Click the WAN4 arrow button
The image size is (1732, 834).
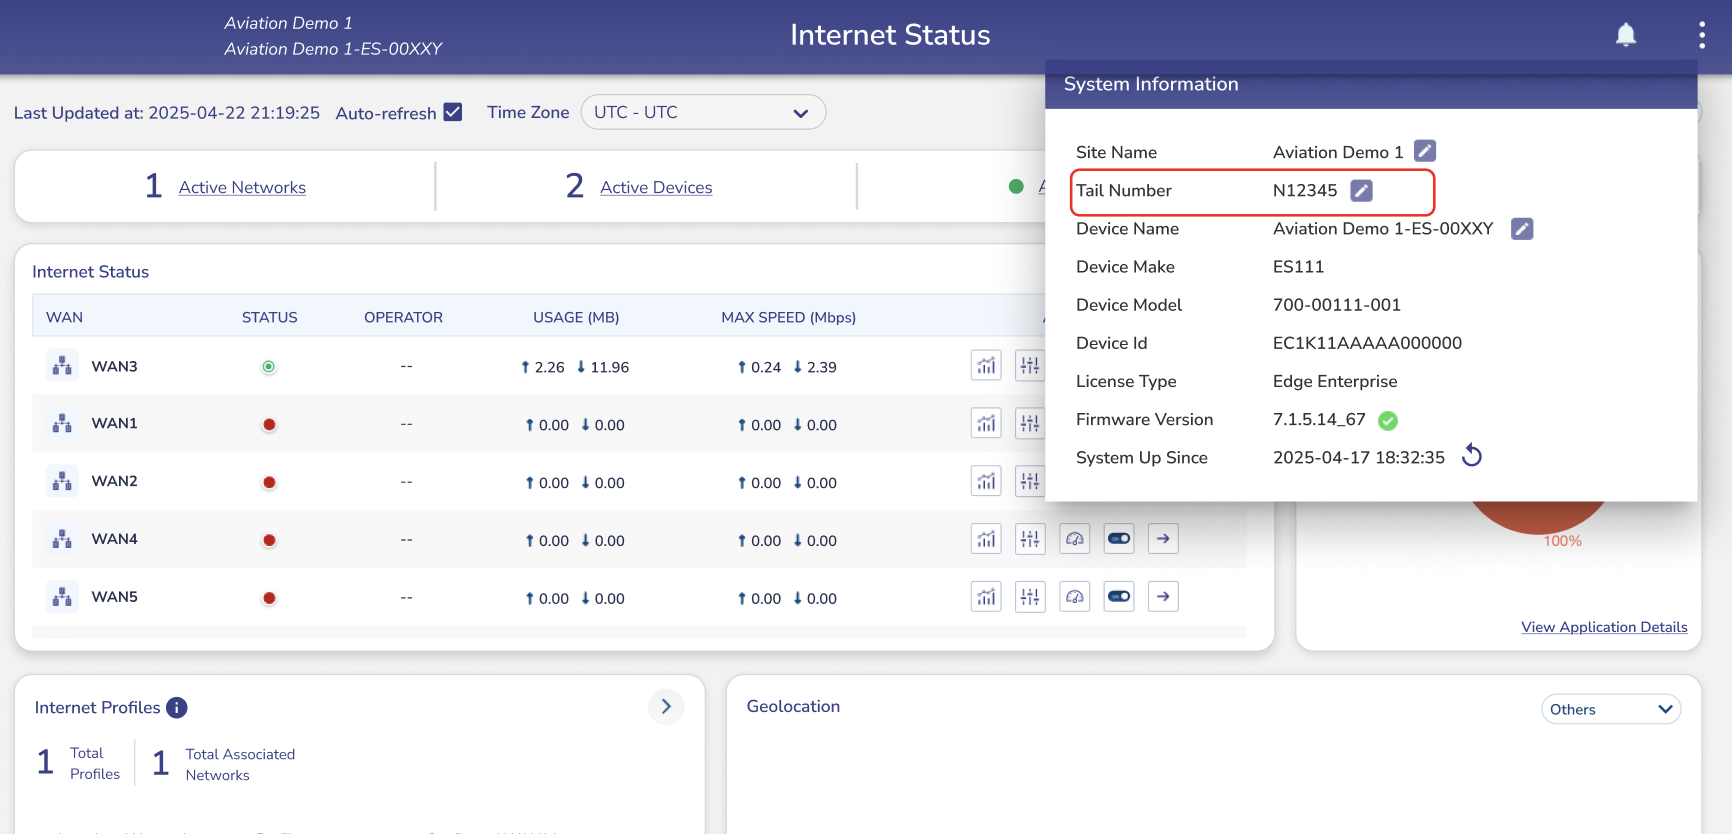[x=1163, y=539]
